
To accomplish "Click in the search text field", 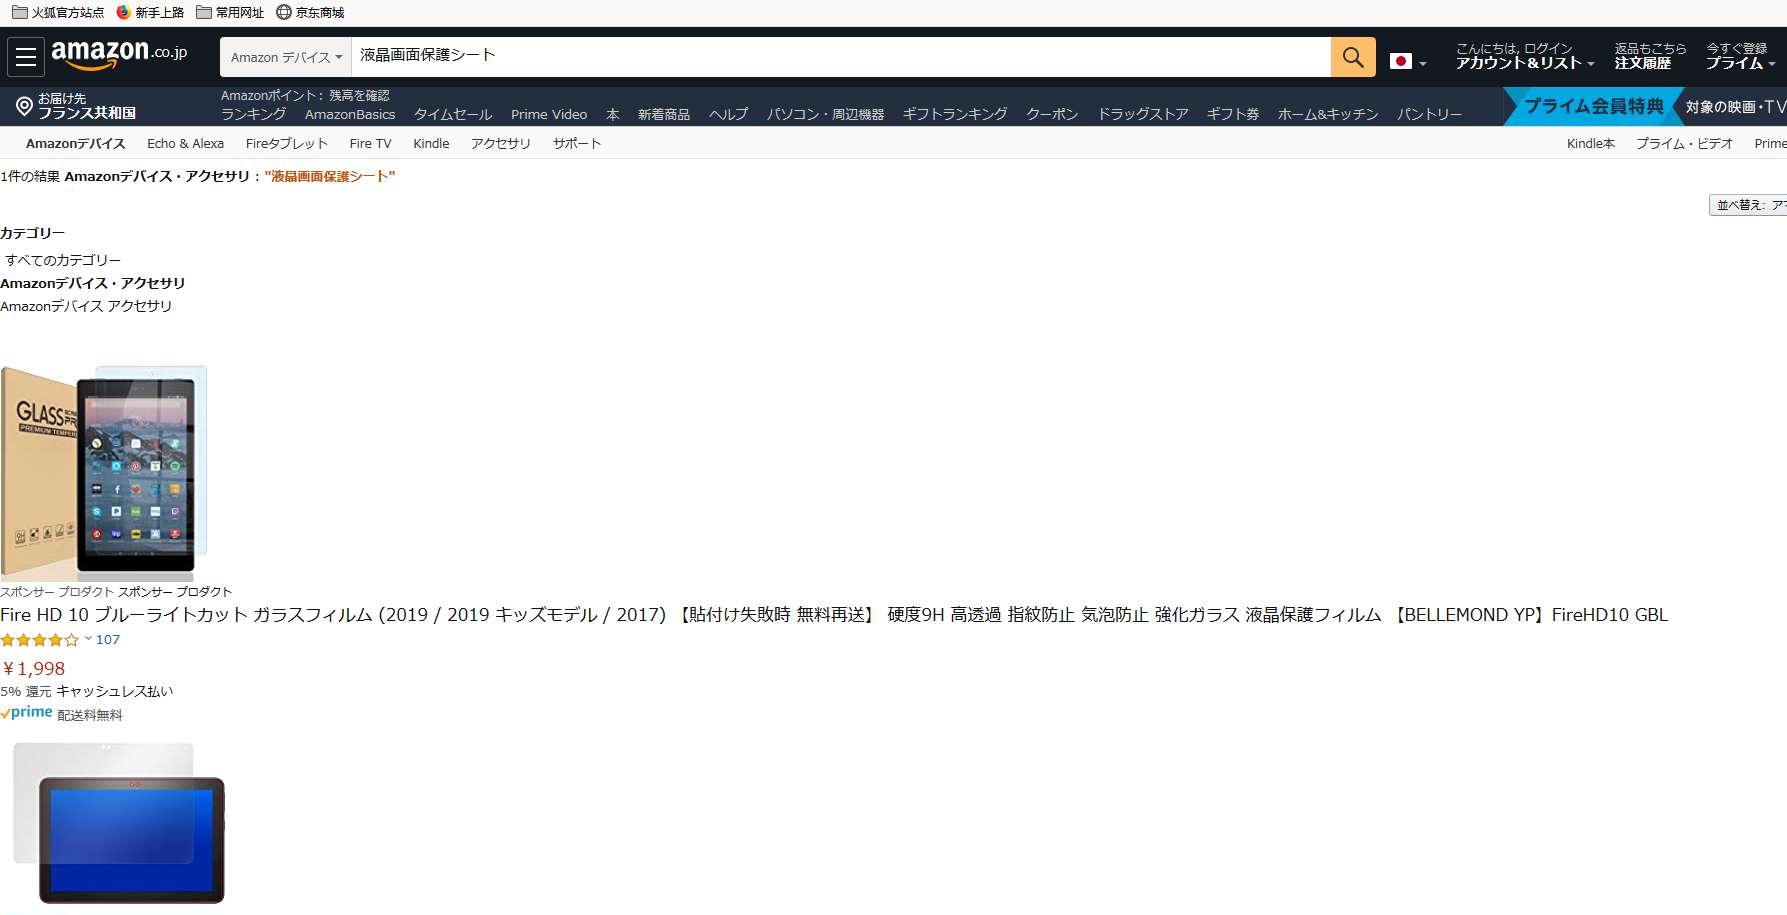I will [x=840, y=57].
